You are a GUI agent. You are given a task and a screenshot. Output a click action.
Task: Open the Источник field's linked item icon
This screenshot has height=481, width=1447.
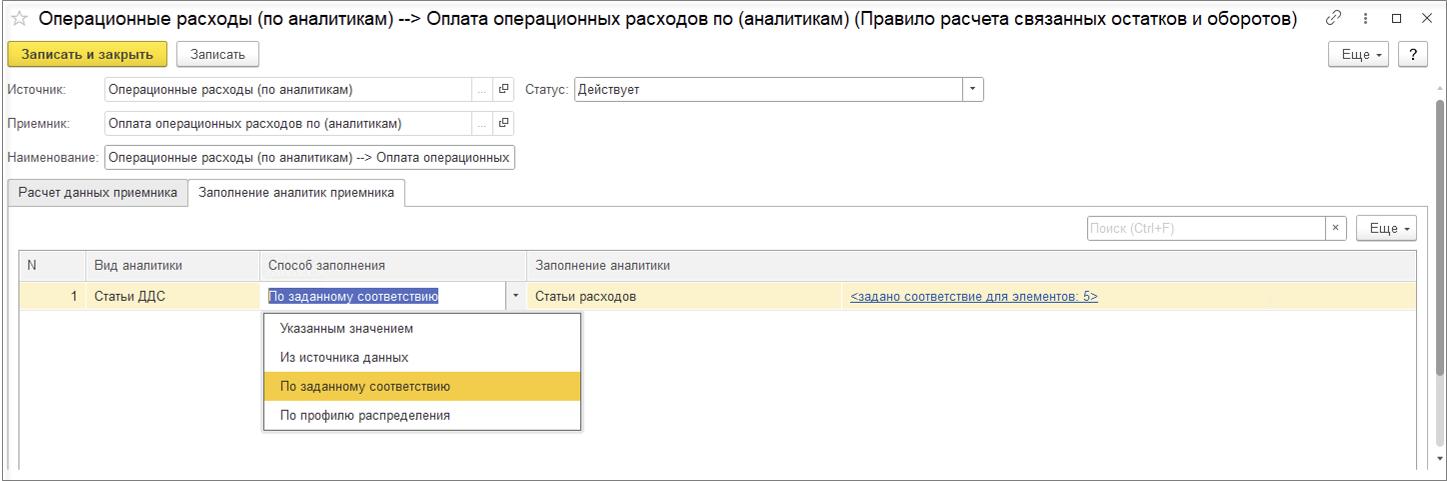(504, 90)
